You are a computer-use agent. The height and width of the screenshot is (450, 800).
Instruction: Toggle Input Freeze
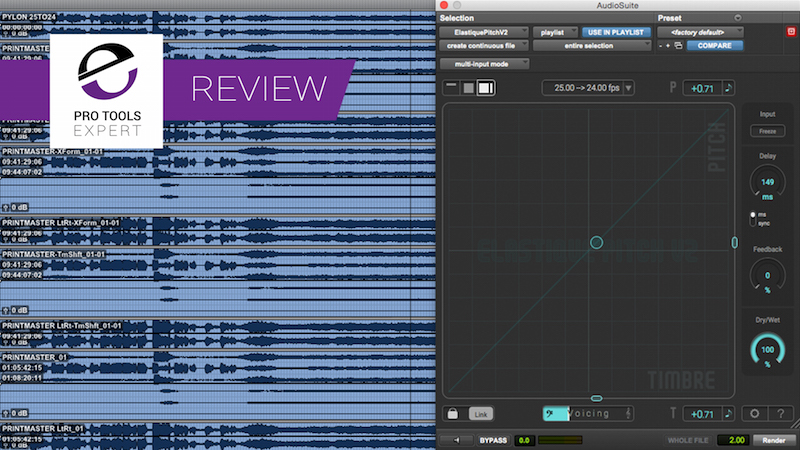(767, 131)
